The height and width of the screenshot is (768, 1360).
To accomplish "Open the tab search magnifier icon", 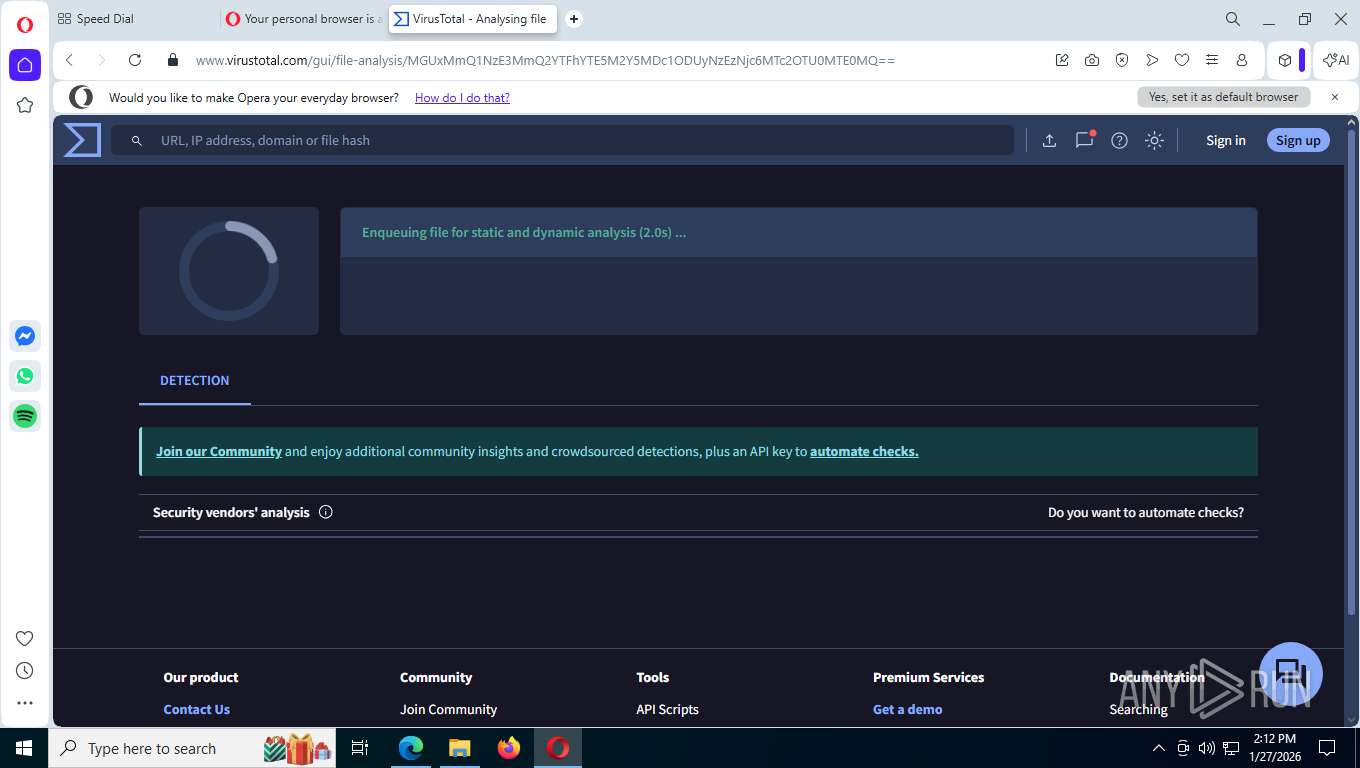I will 1233,19.
